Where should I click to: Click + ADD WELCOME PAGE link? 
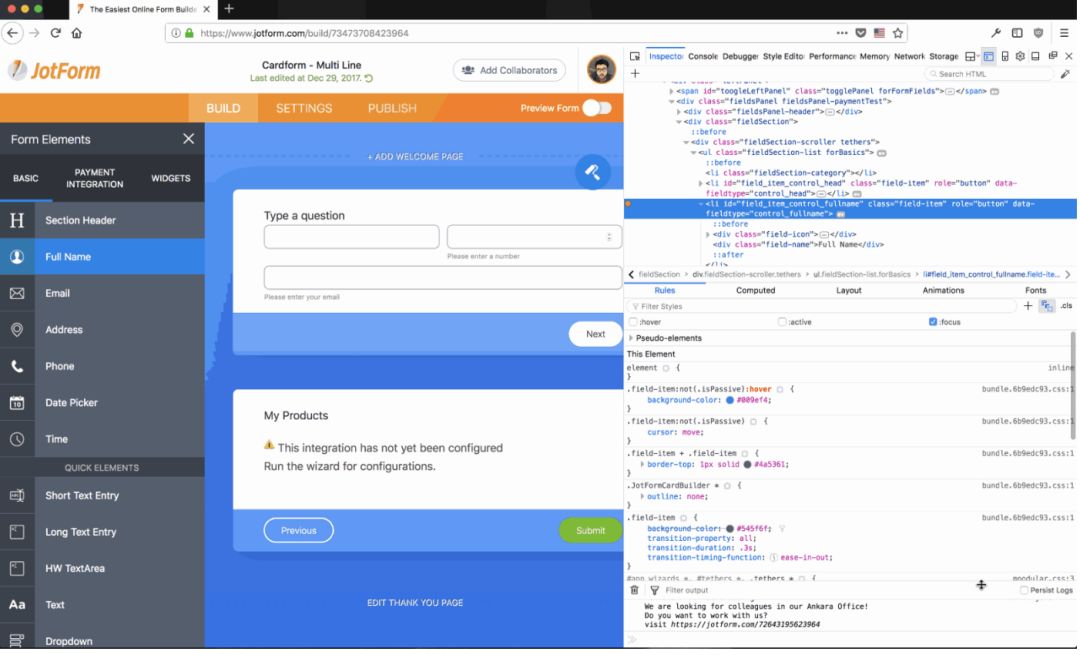point(415,157)
